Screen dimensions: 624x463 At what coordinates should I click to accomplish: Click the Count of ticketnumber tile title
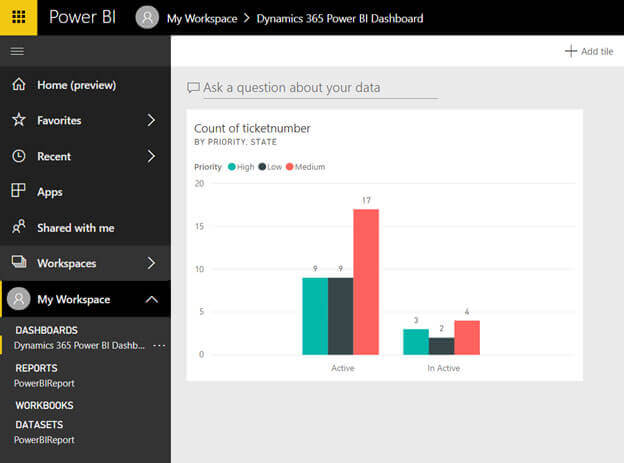(252, 128)
